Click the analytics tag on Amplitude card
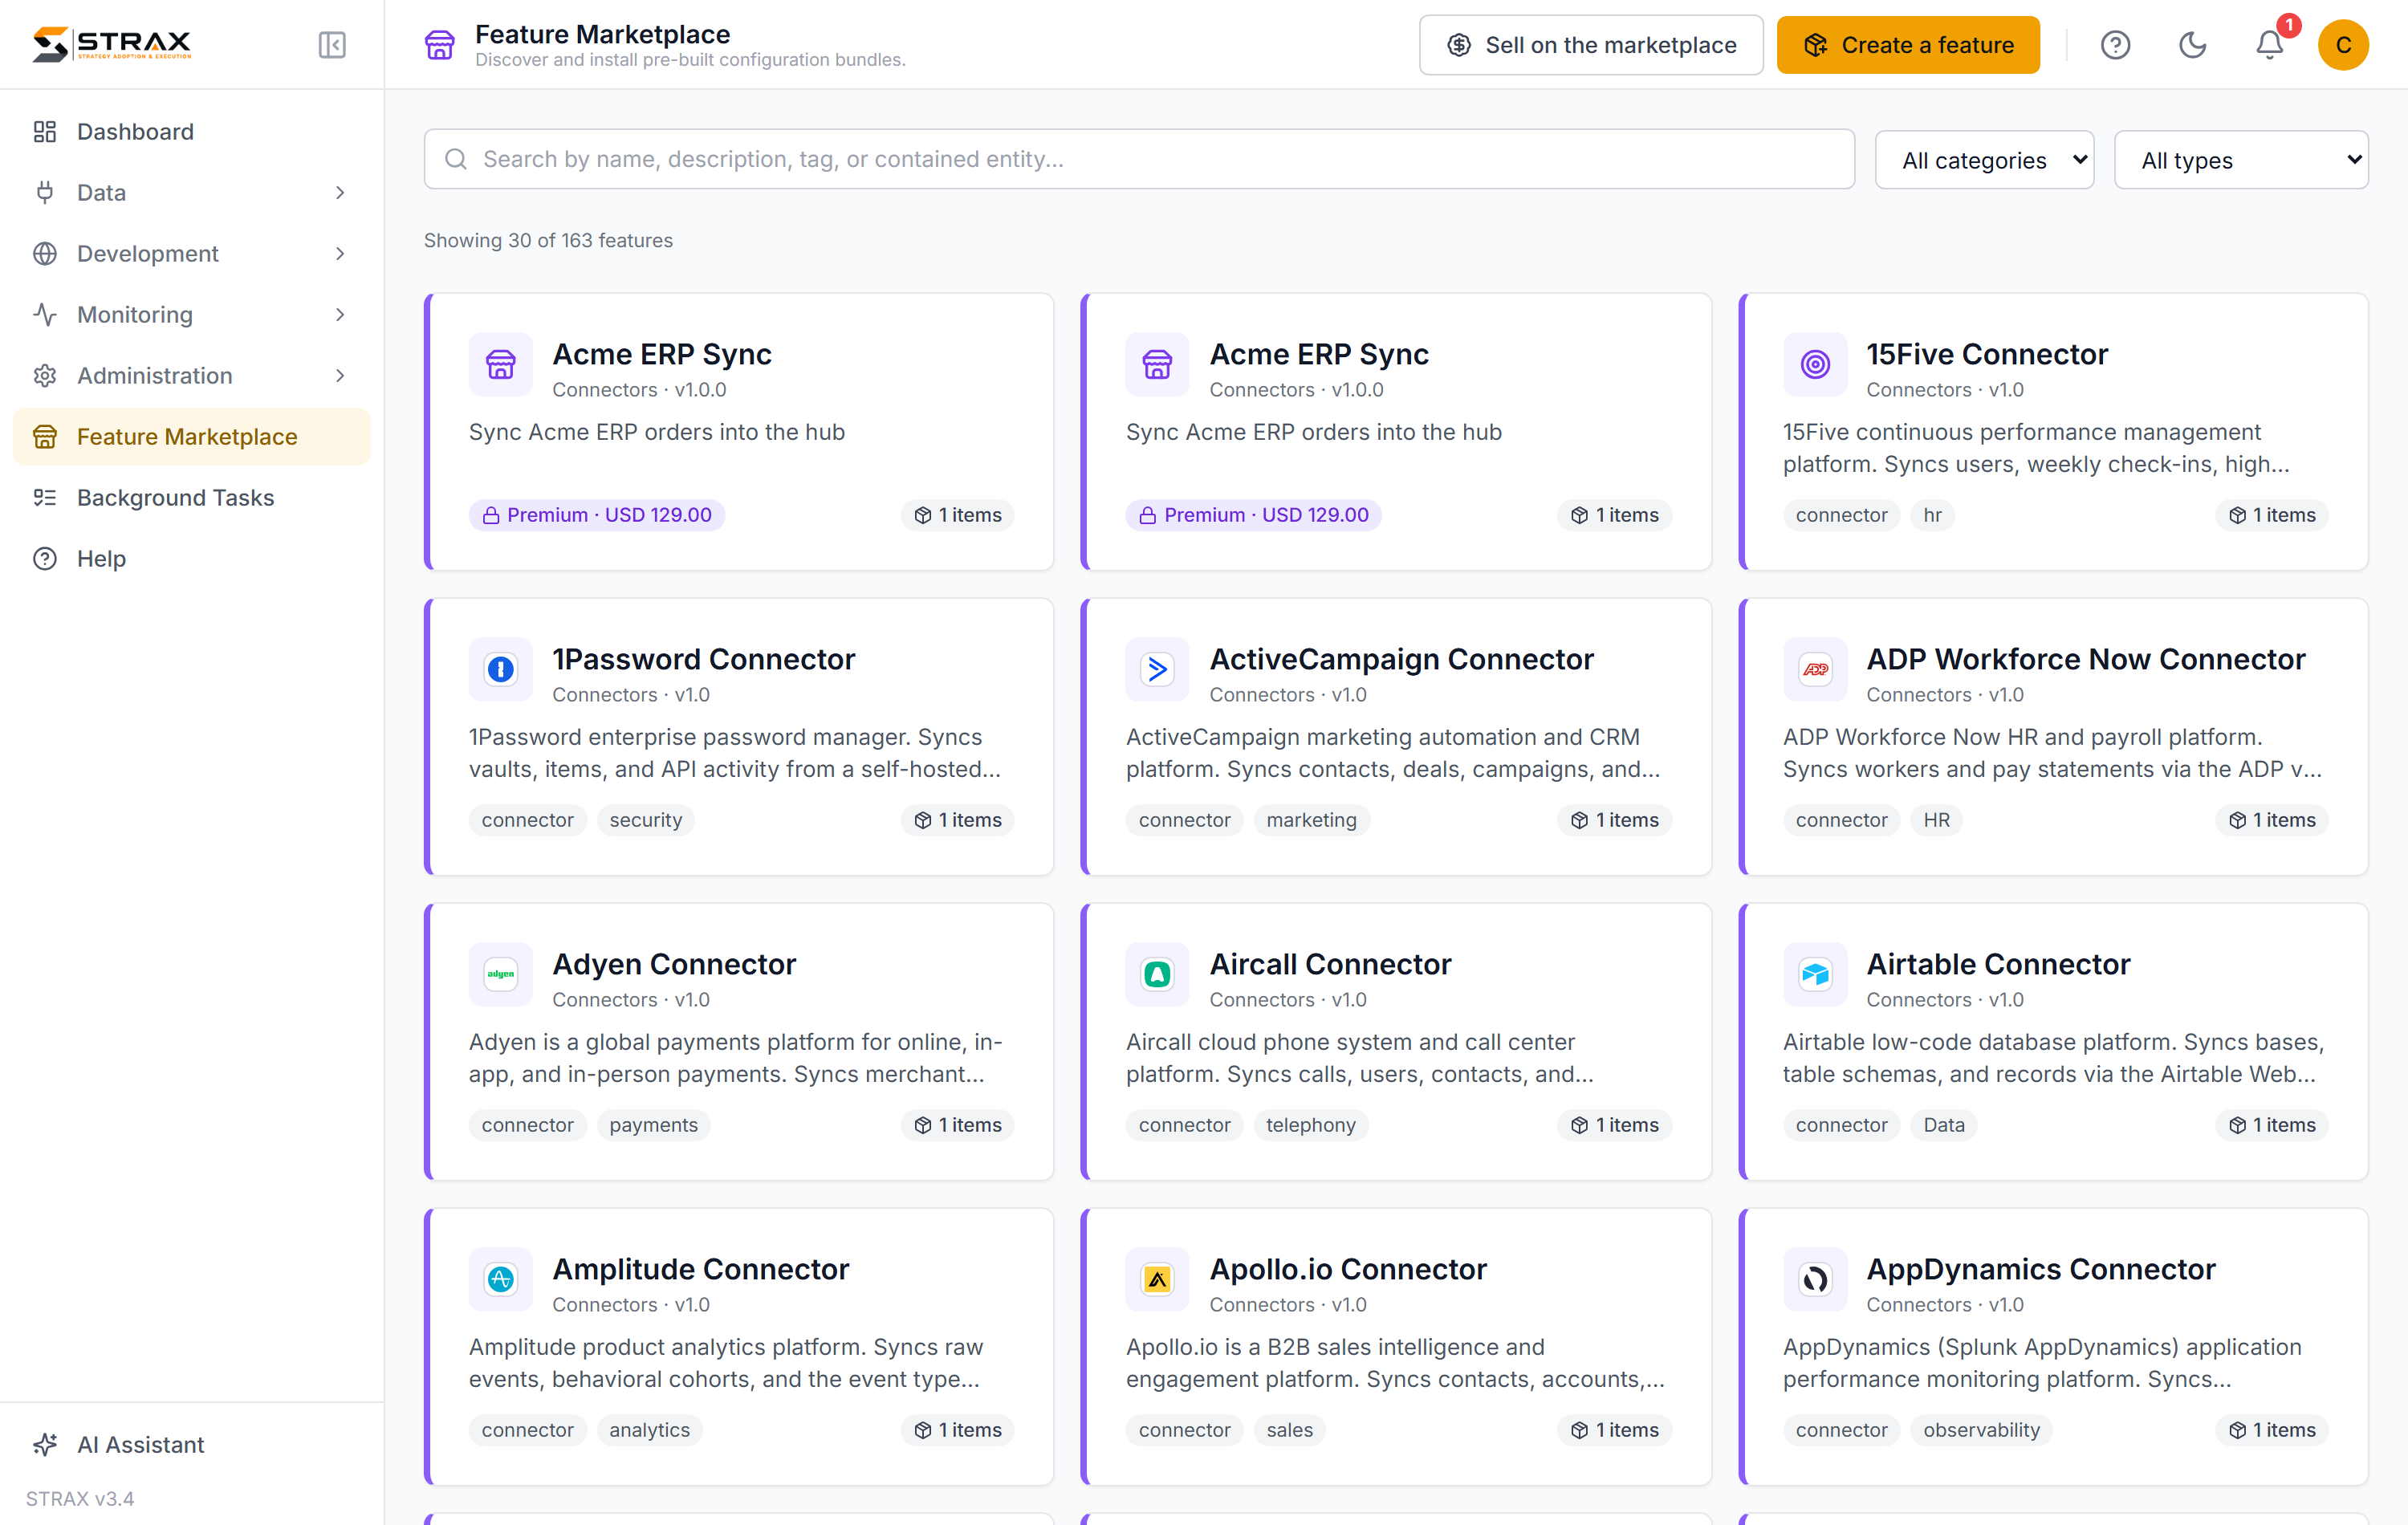The image size is (2408, 1525). [x=649, y=1430]
